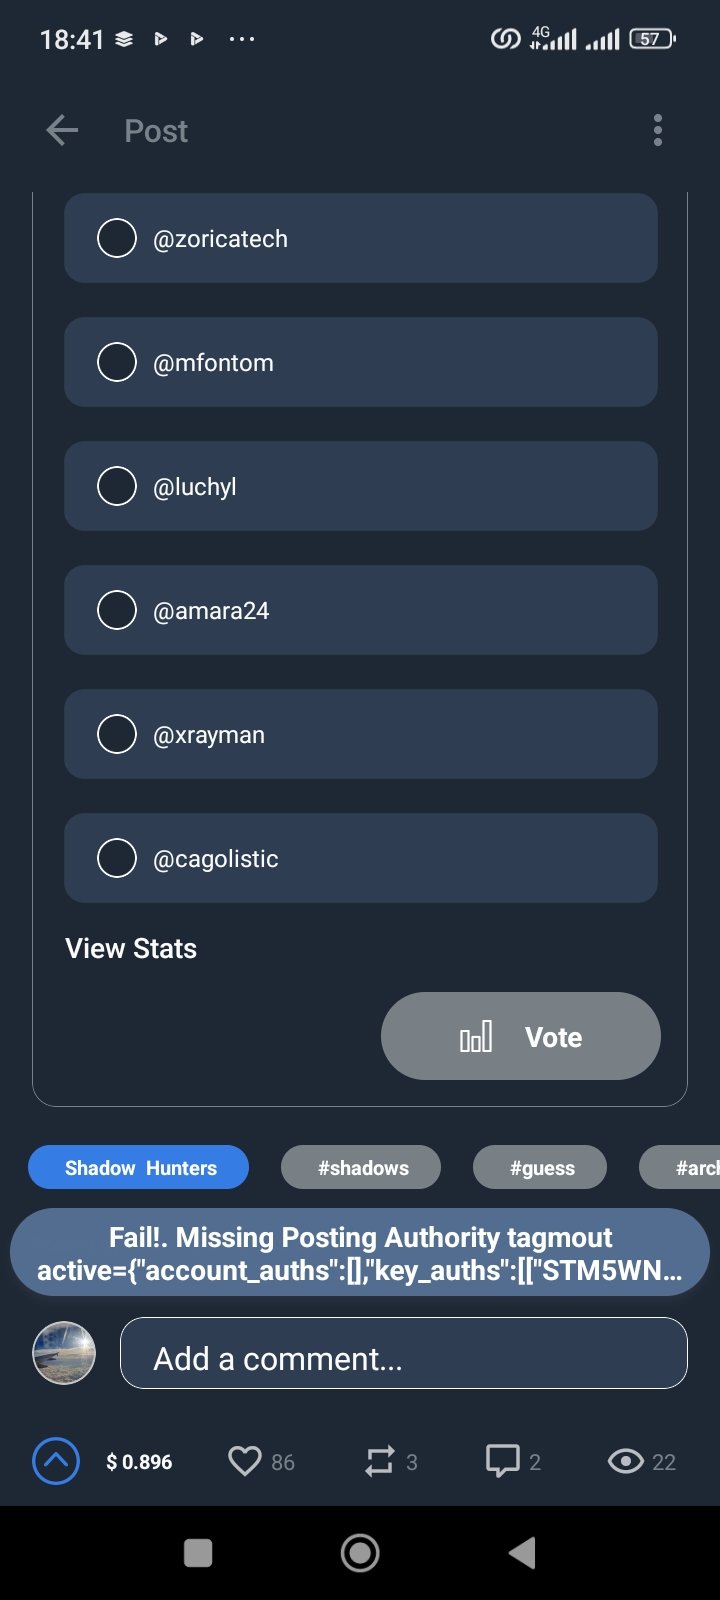This screenshot has height=1600, width=720.
Task: Choose the @luchyl radio option
Action: coord(117,486)
